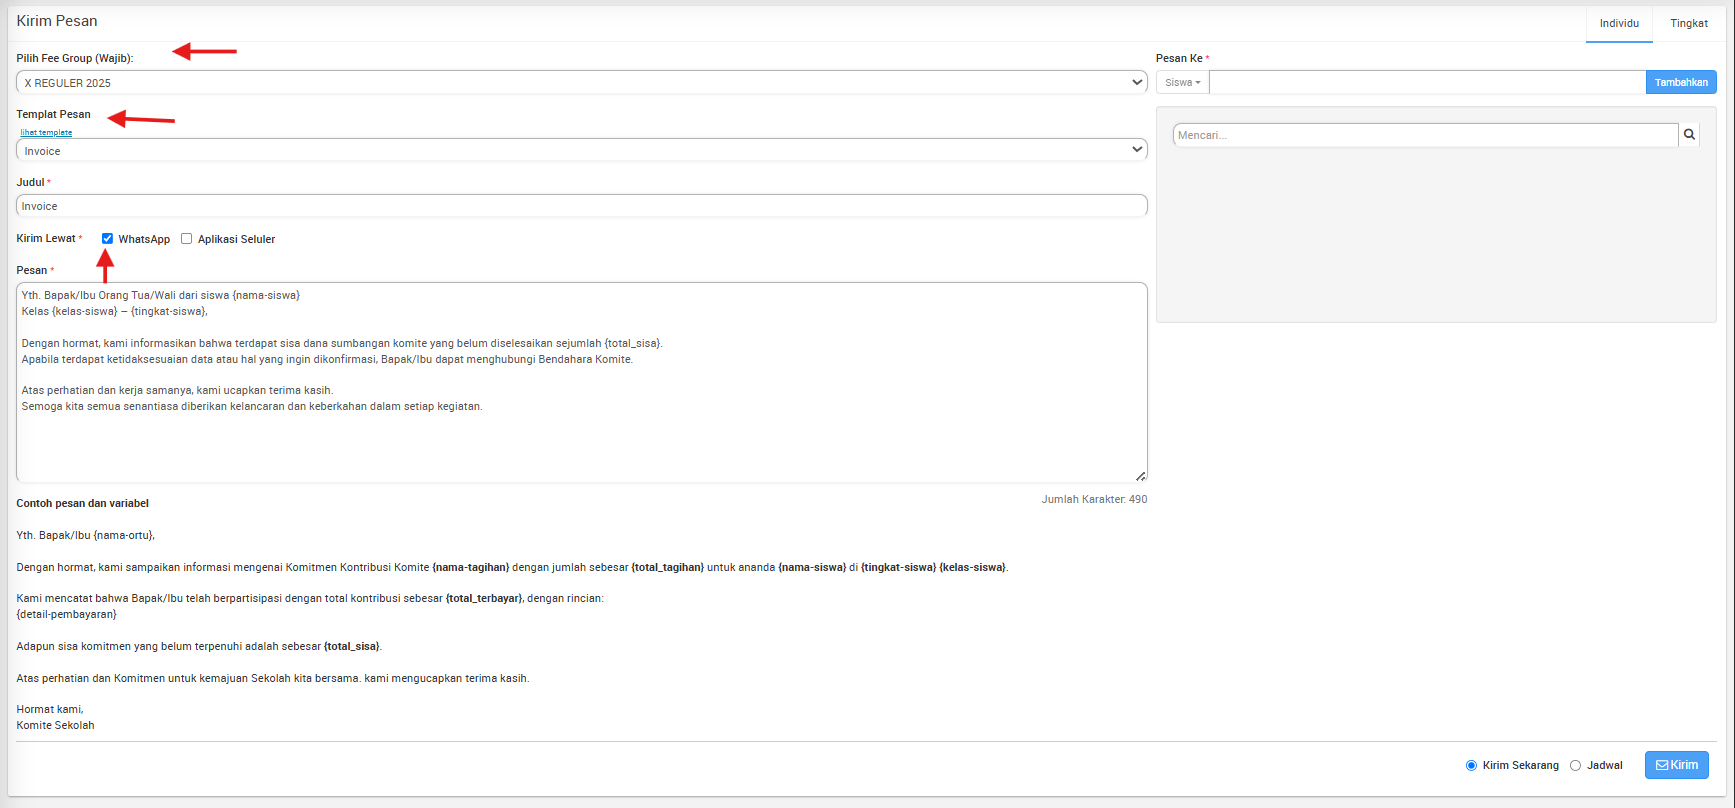Click the Mencari search field
Viewport: 1735px width, 808px height.
(1425, 135)
